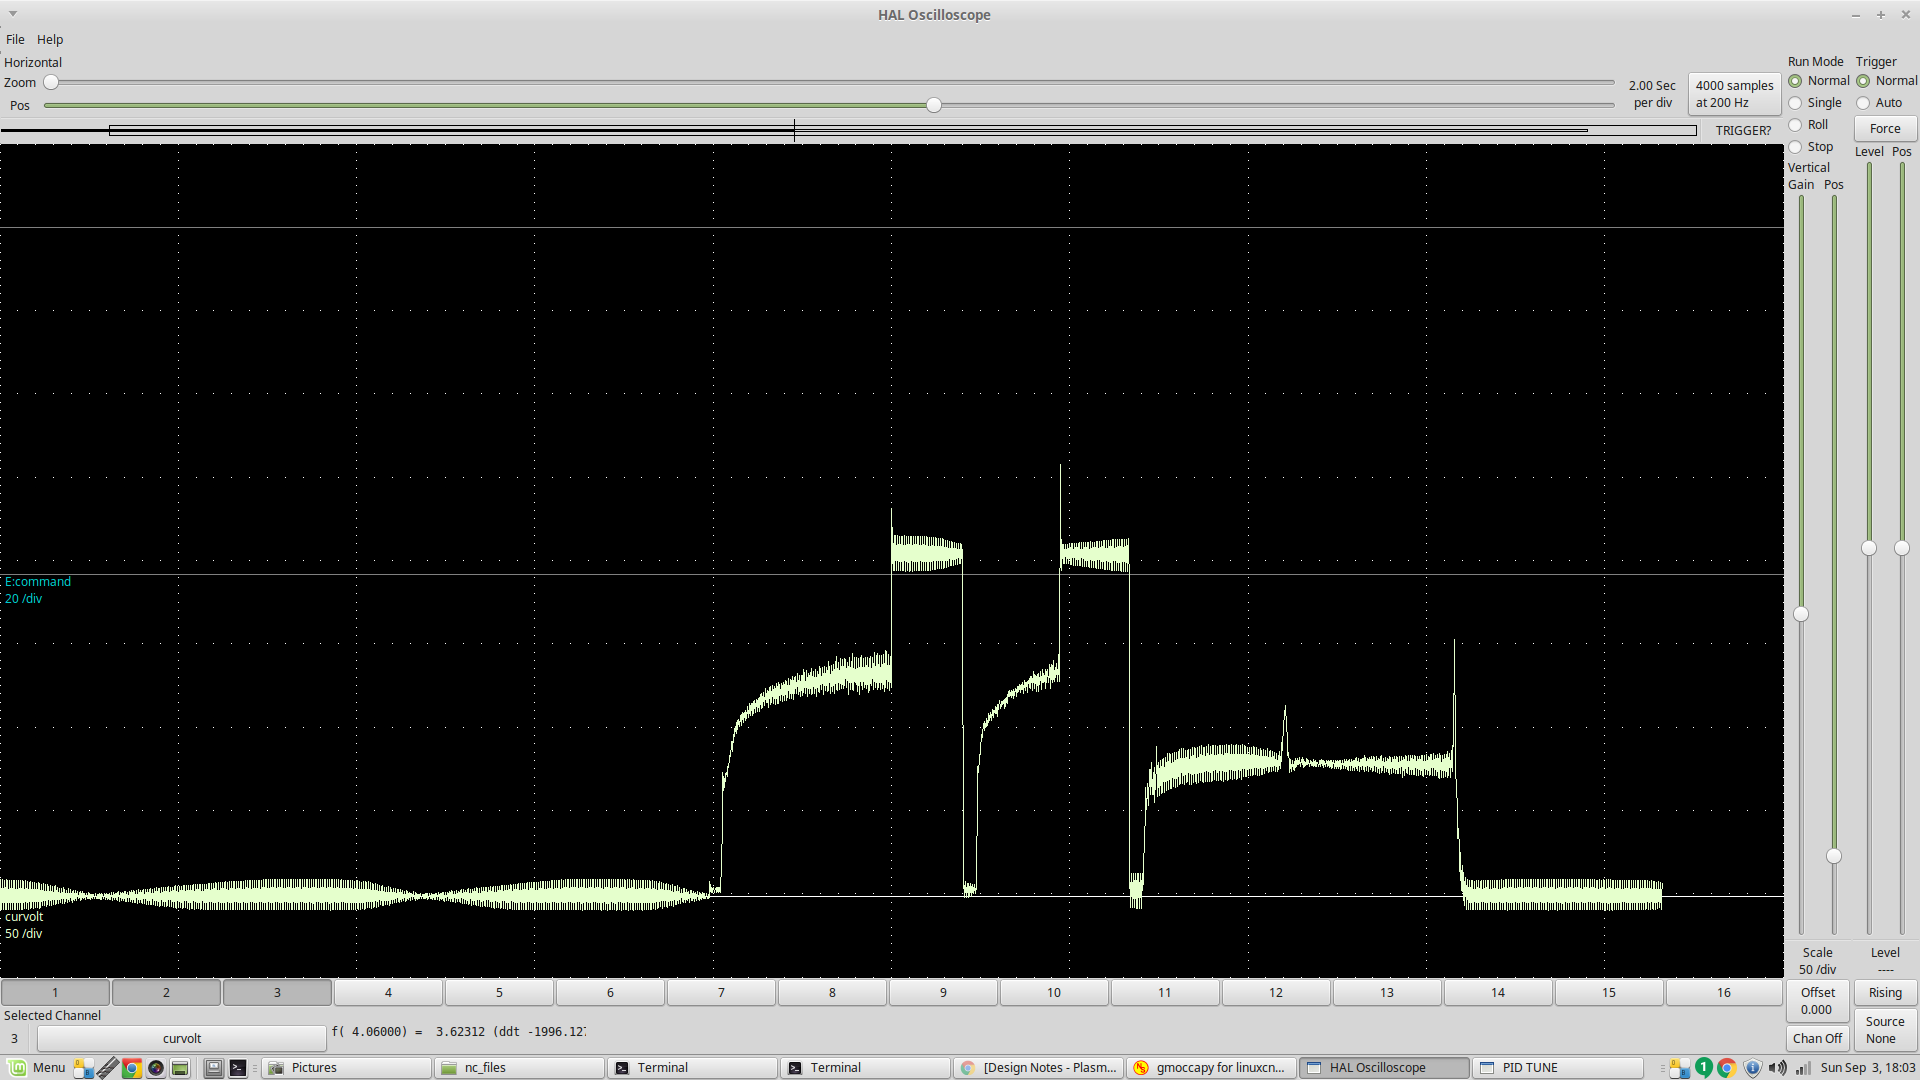
Task: Open the green notification badge tray icon
Action: click(1703, 1068)
